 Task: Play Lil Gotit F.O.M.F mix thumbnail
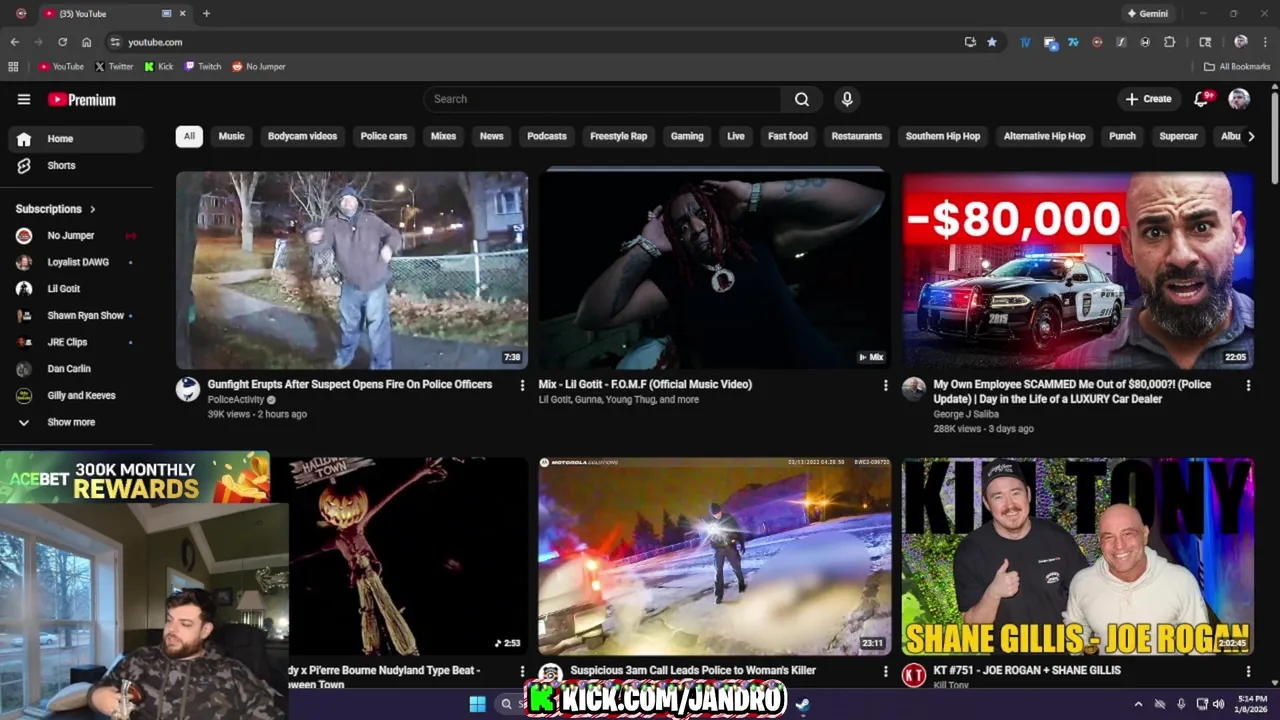pyautogui.click(x=714, y=270)
